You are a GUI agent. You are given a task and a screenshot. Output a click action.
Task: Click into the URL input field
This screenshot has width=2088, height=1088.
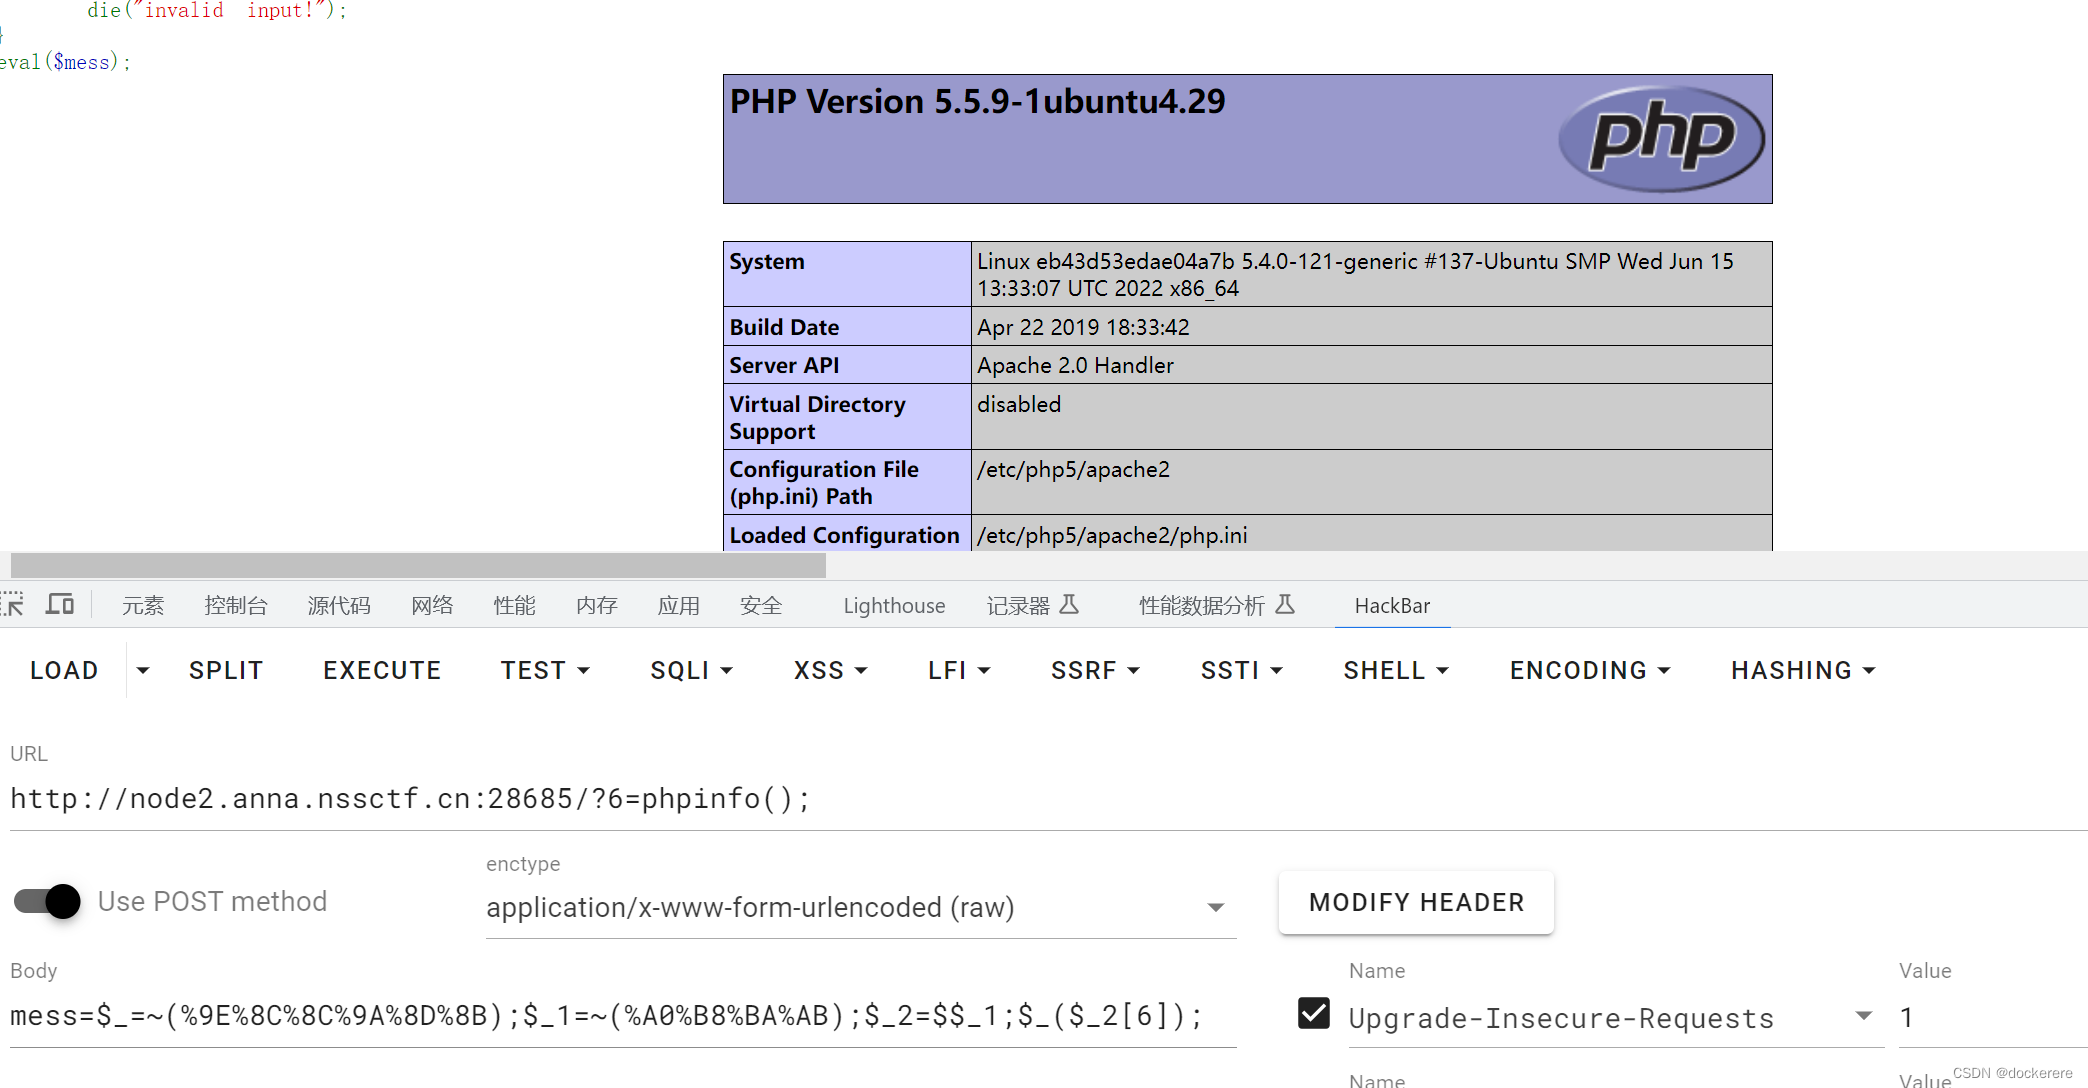pyautogui.click(x=1049, y=799)
